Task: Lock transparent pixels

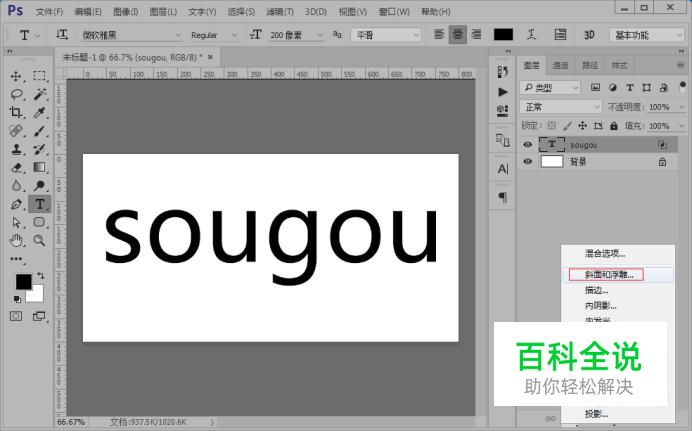Action: [x=552, y=126]
